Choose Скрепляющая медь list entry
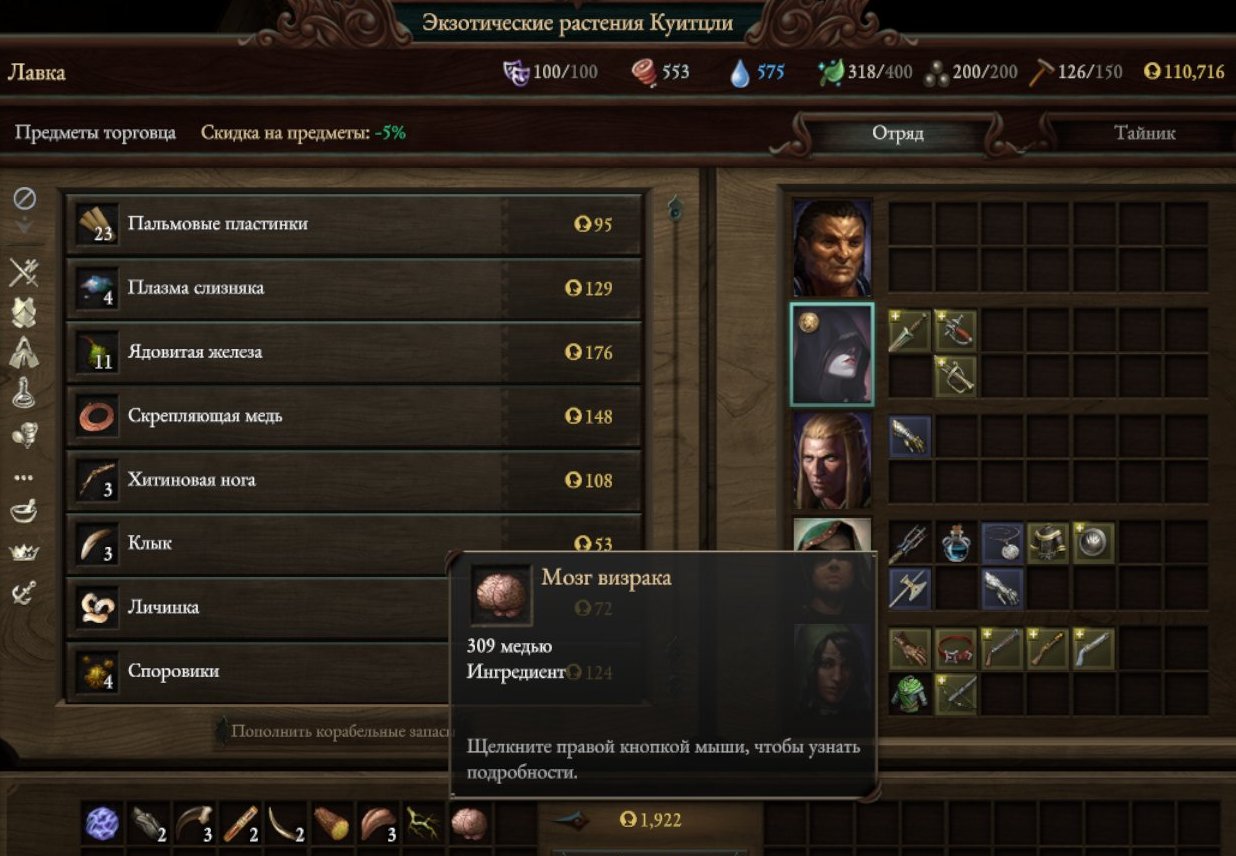 tap(354, 416)
